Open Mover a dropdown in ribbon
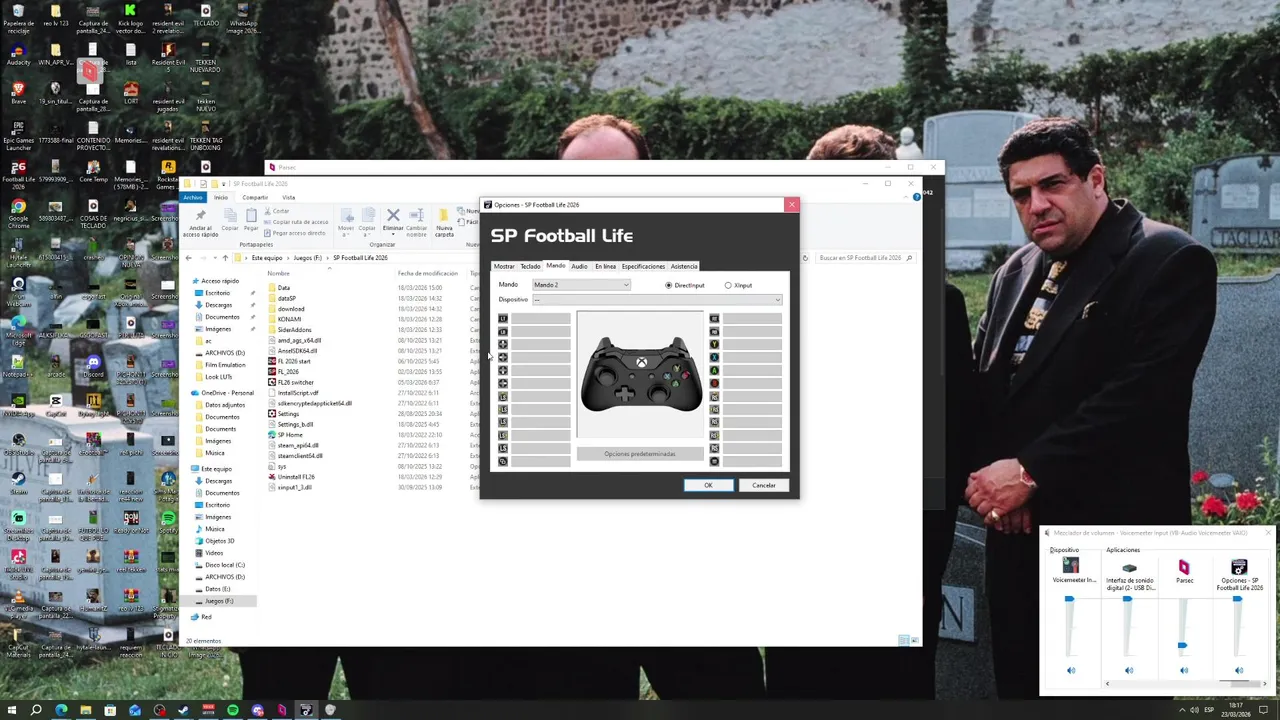The height and width of the screenshot is (720, 1280). tap(346, 222)
